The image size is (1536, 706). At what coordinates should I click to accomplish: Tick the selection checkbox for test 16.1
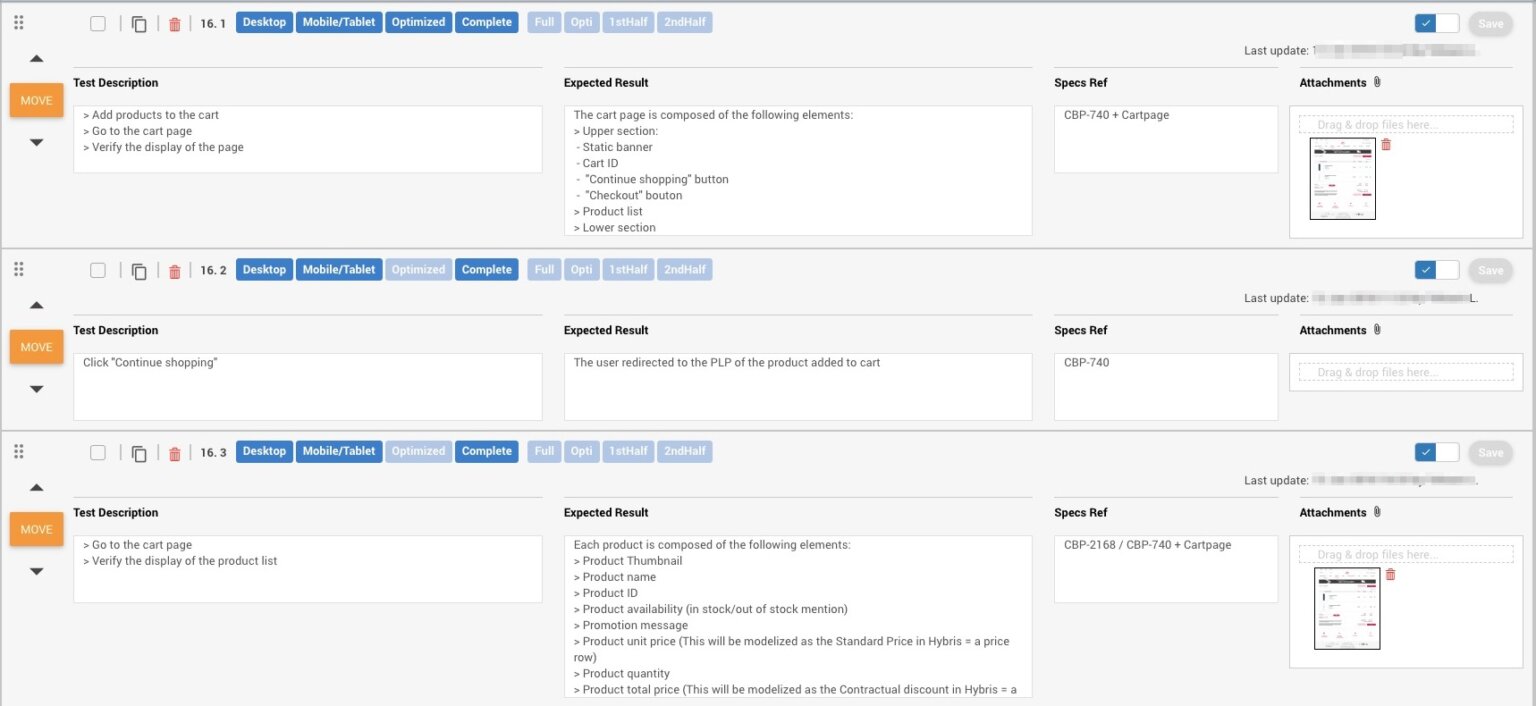97,22
